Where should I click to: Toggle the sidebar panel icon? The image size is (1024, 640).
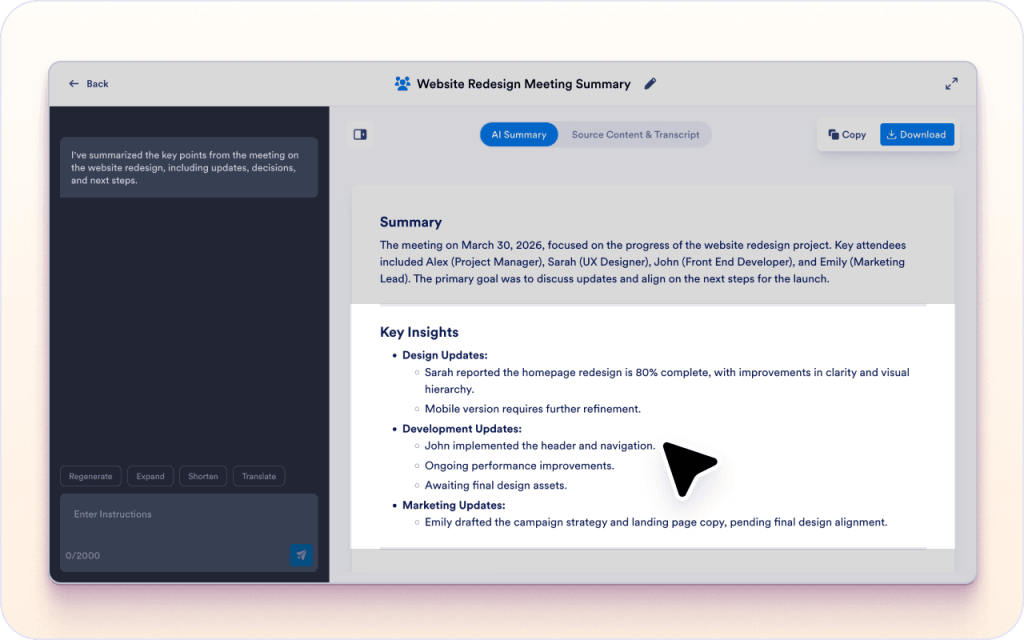(360, 133)
